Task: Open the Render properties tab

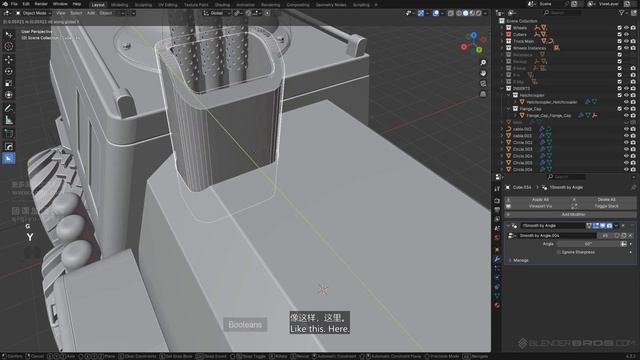Action: coord(497,201)
